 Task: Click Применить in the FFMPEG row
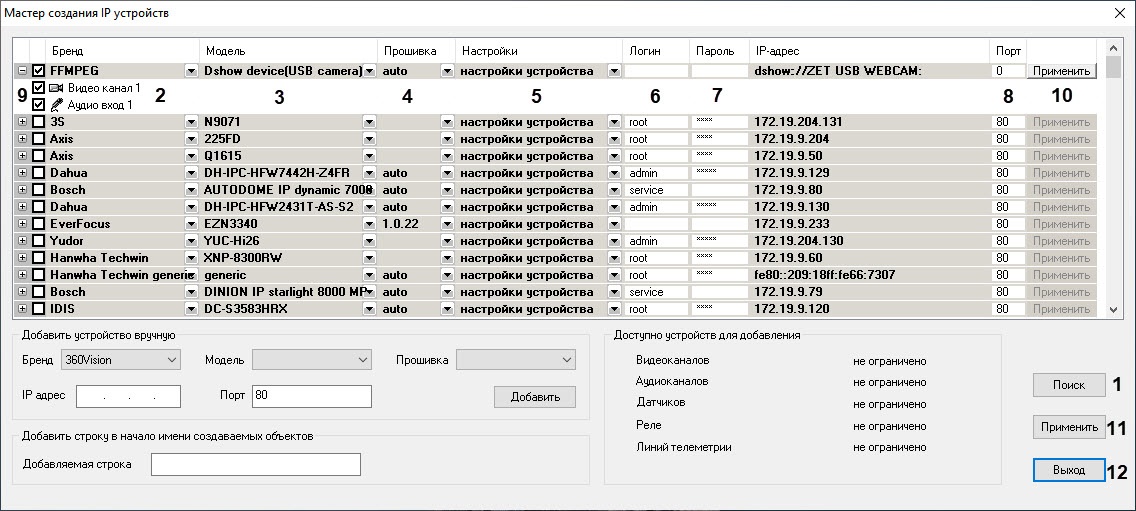point(1061,71)
